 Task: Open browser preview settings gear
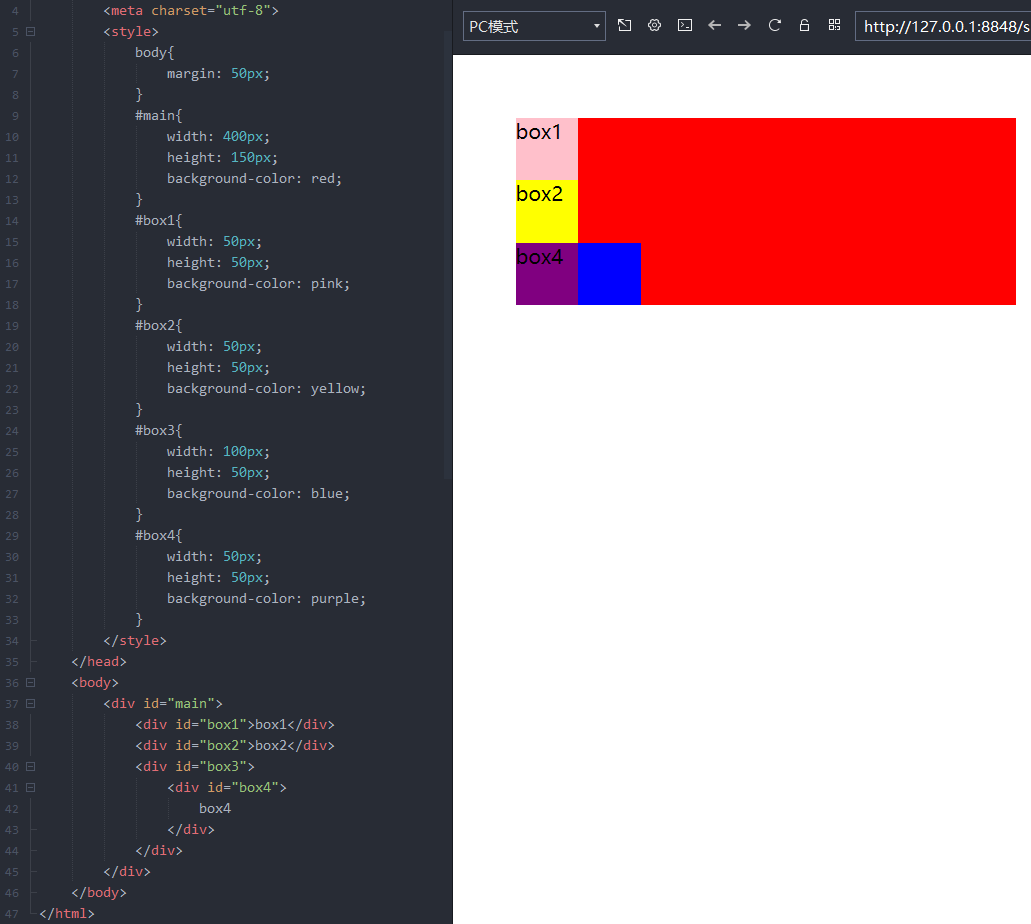coord(654,26)
